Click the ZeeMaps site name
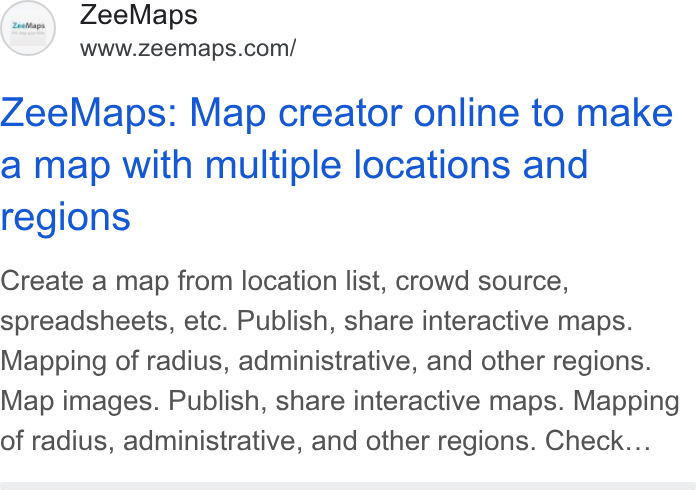Image resolution: width=696 pixels, height=490 pixels. point(138,15)
